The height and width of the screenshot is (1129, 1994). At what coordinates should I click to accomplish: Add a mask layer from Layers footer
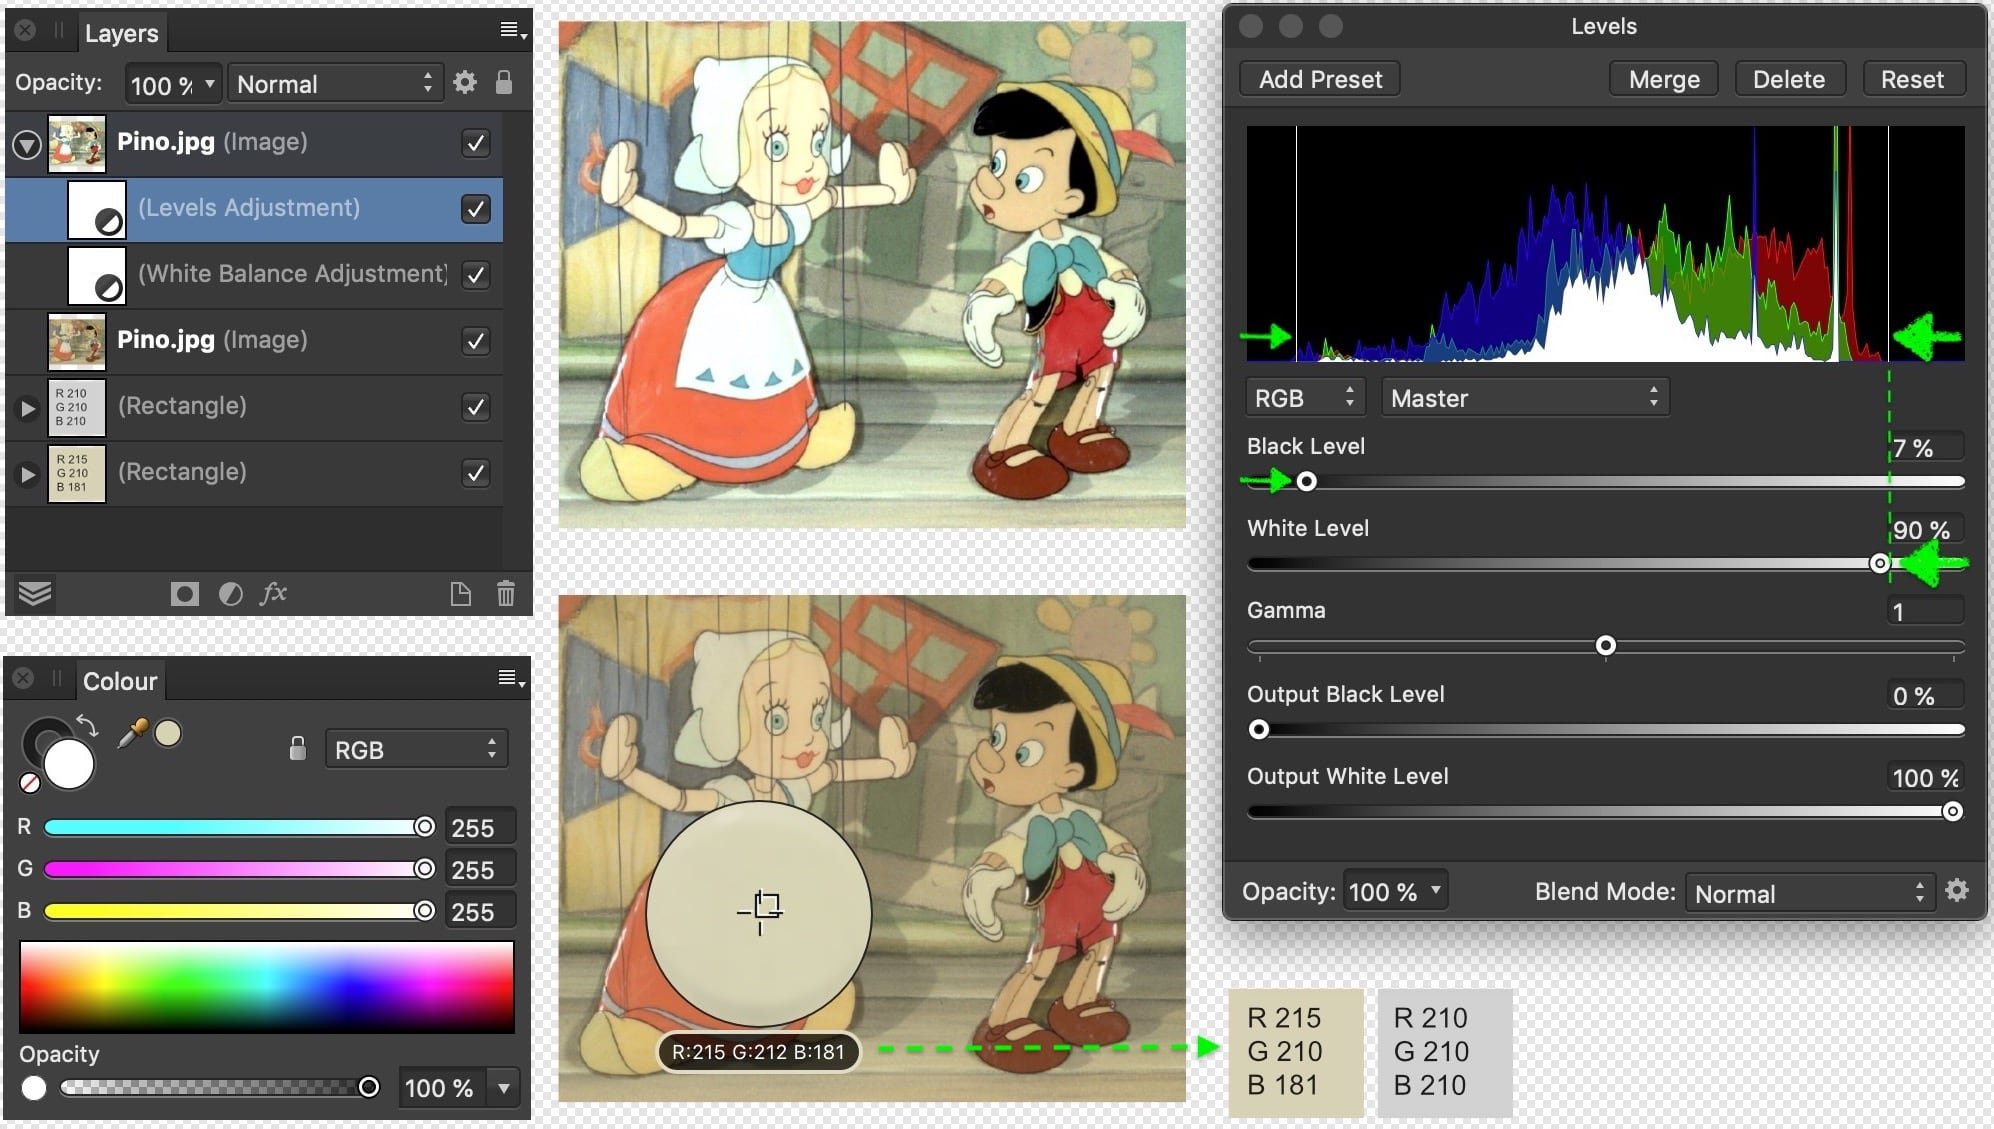184,594
